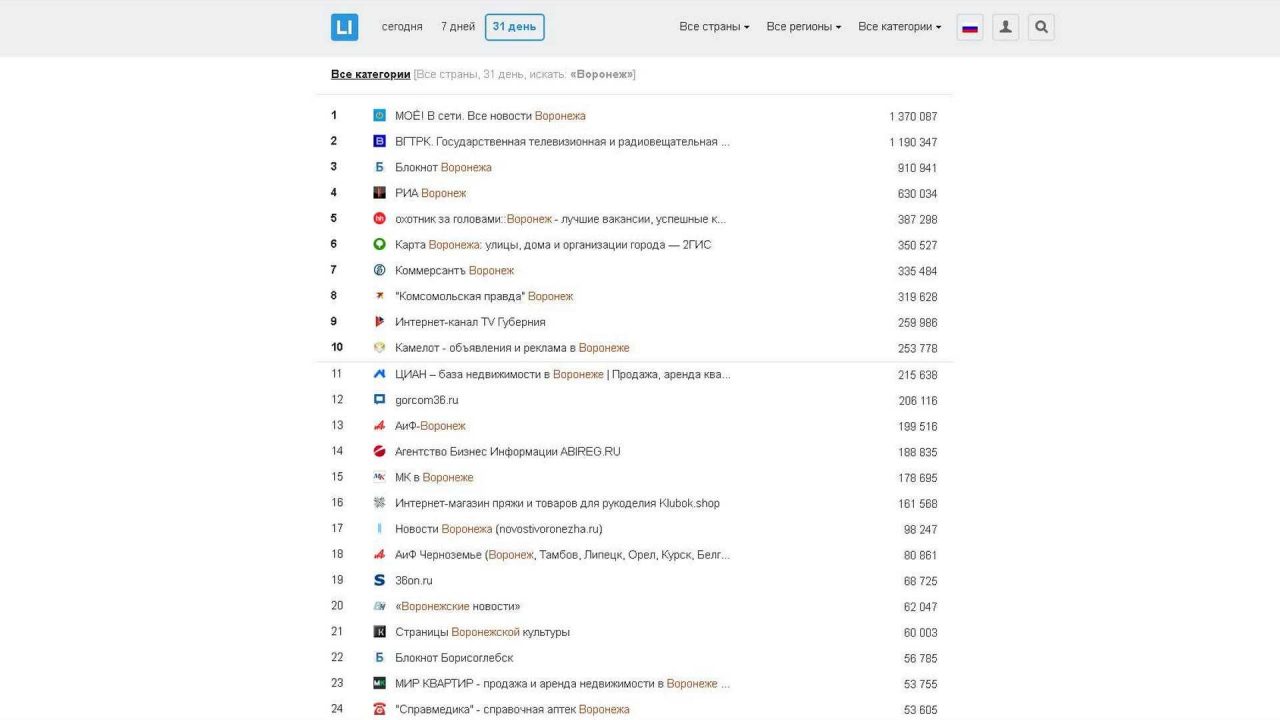Open the 36on.ru link
The height and width of the screenshot is (720, 1280).
click(414, 580)
